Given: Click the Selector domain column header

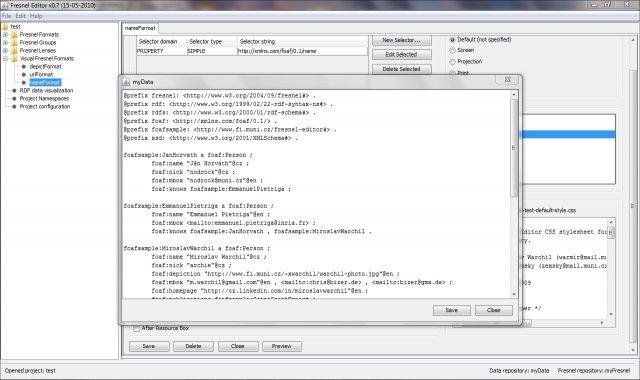Looking at the screenshot, I should pyautogui.click(x=161, y=42).
